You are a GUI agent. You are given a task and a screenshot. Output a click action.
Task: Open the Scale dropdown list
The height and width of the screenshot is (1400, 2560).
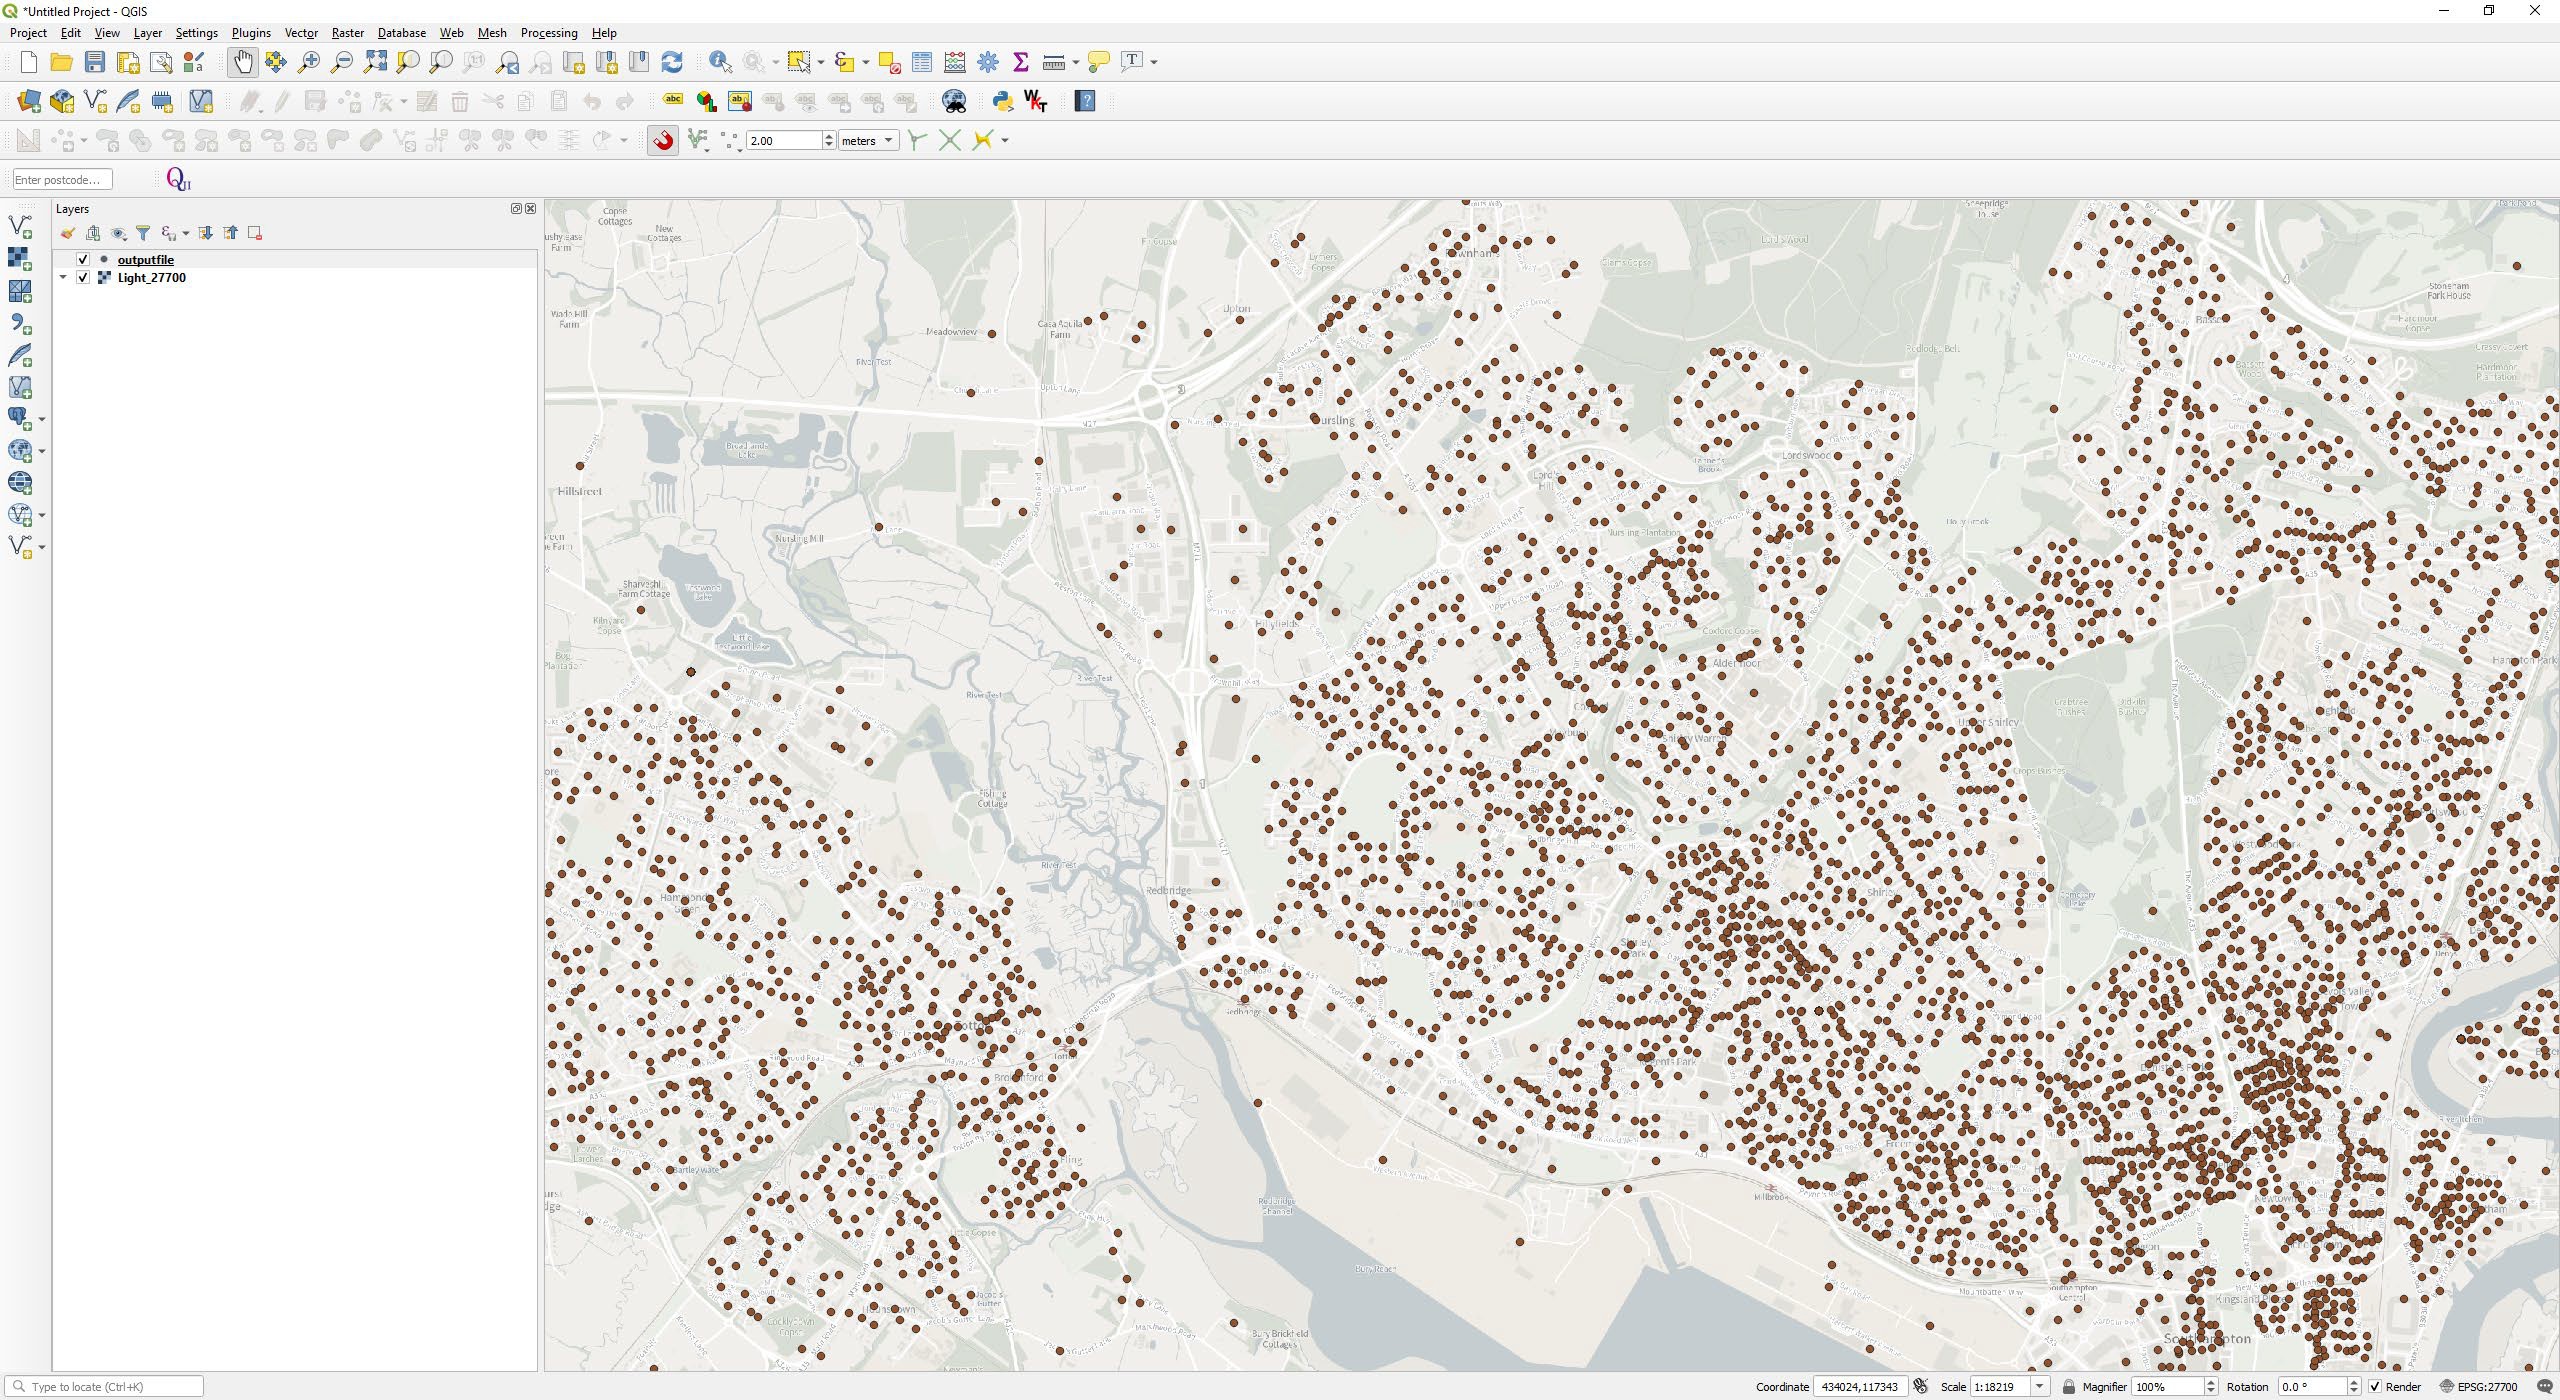pos(2040,1386)
